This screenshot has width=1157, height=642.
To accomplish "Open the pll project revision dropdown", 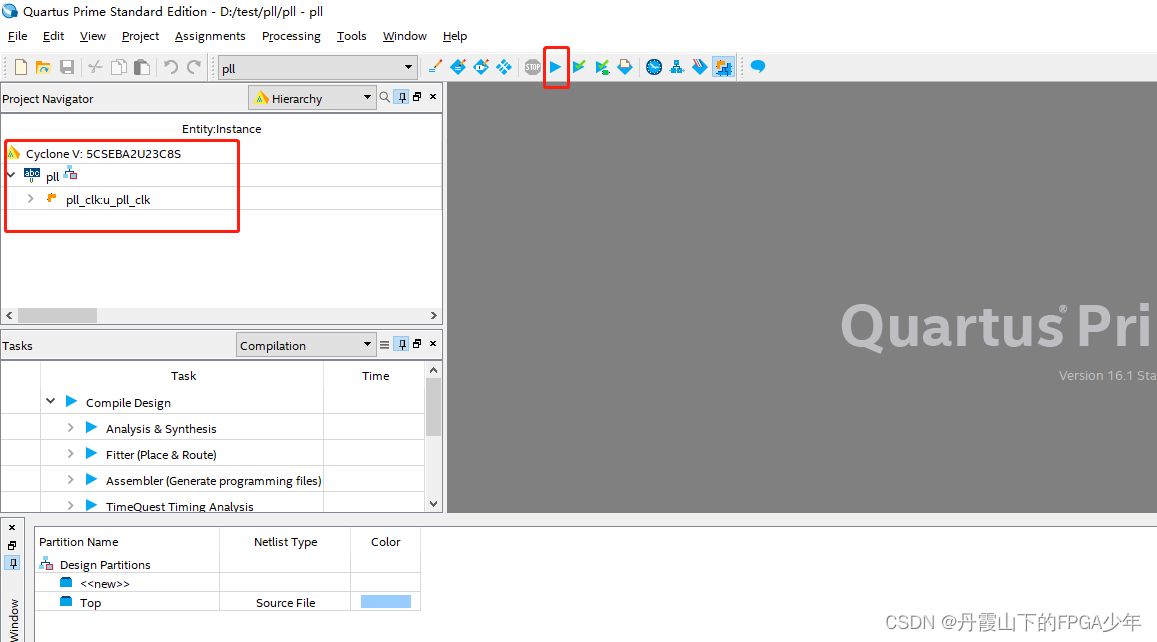I will (408, 68).
